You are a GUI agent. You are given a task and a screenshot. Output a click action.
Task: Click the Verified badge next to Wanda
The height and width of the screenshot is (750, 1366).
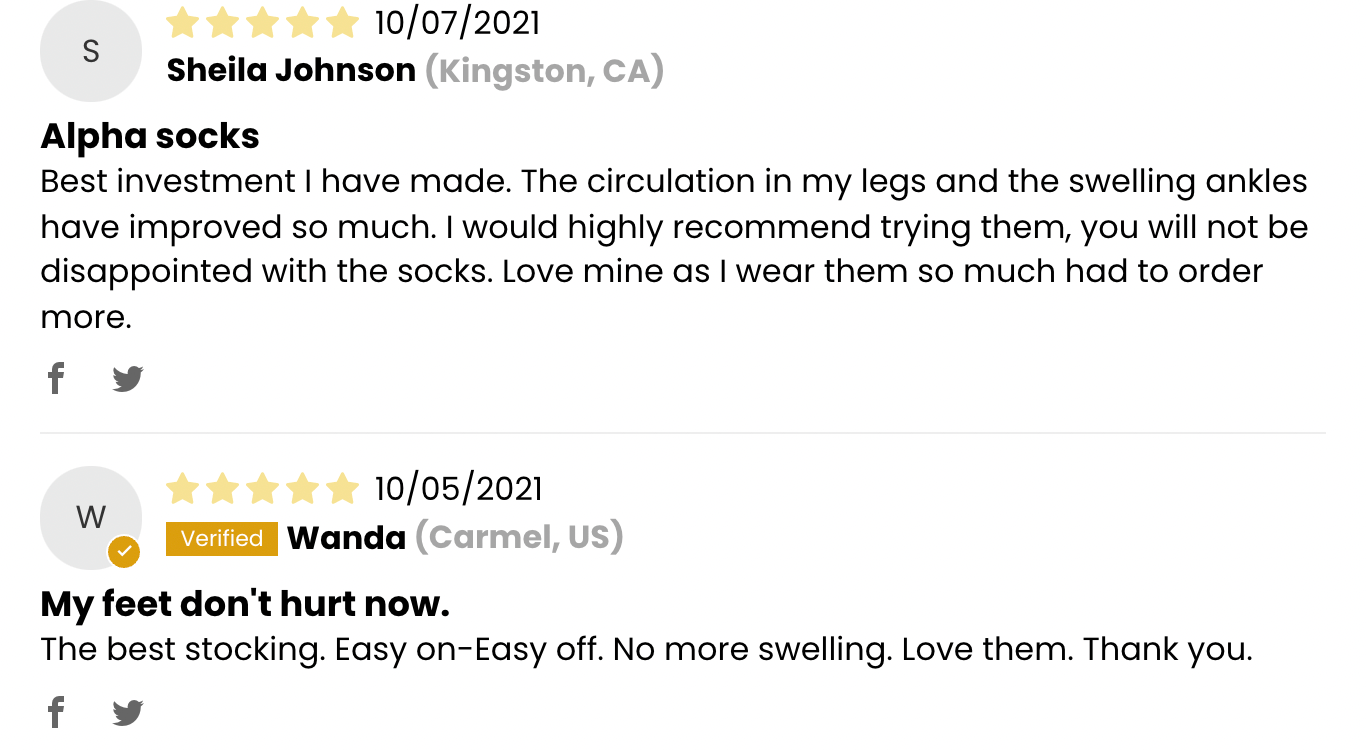click(221, 539)
